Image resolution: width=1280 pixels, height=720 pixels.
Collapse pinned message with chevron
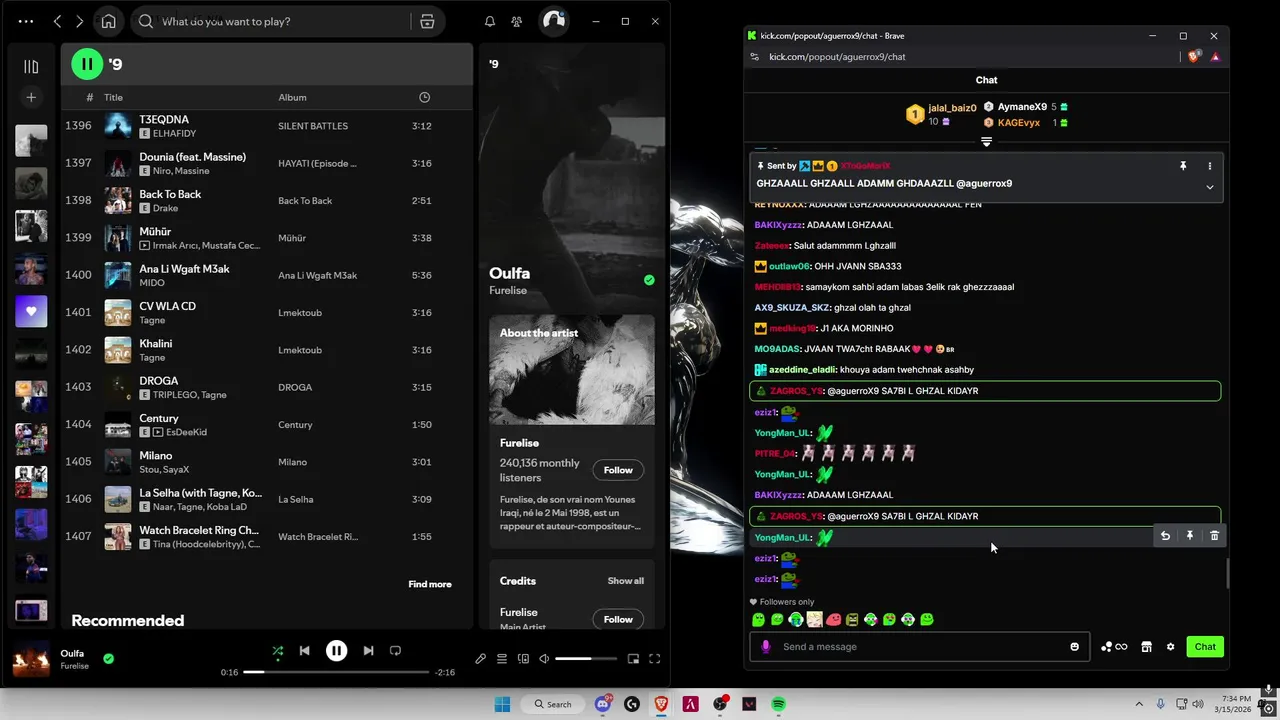tap(1209, 187)
